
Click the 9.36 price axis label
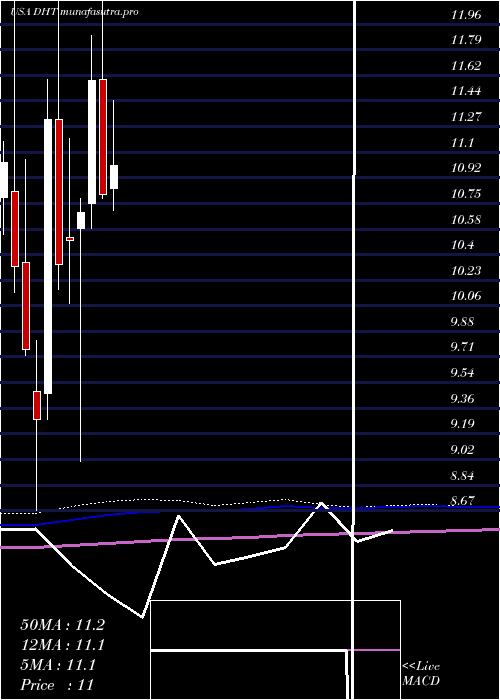click(x=462, y=399)
